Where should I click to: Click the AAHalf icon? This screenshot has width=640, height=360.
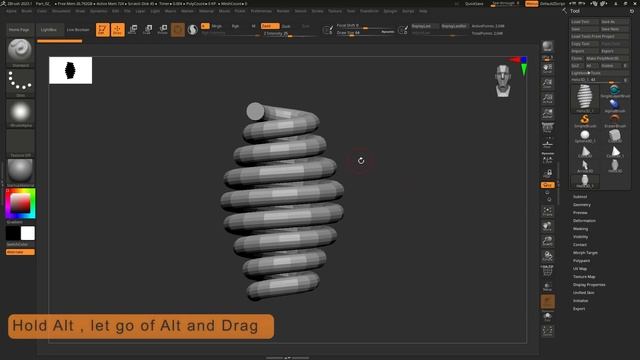point(547,113)
